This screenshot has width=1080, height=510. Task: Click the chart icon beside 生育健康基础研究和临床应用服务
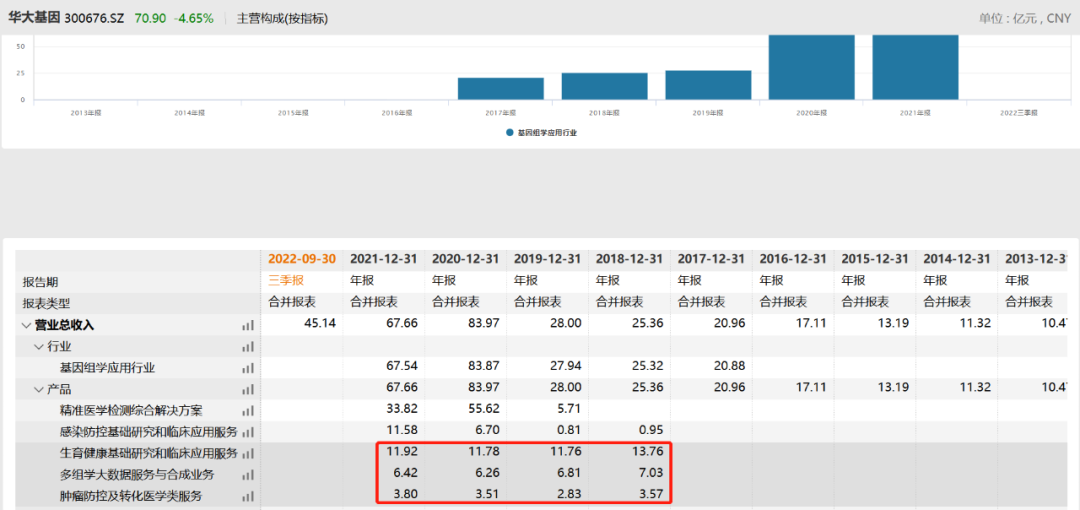[248, 454]
